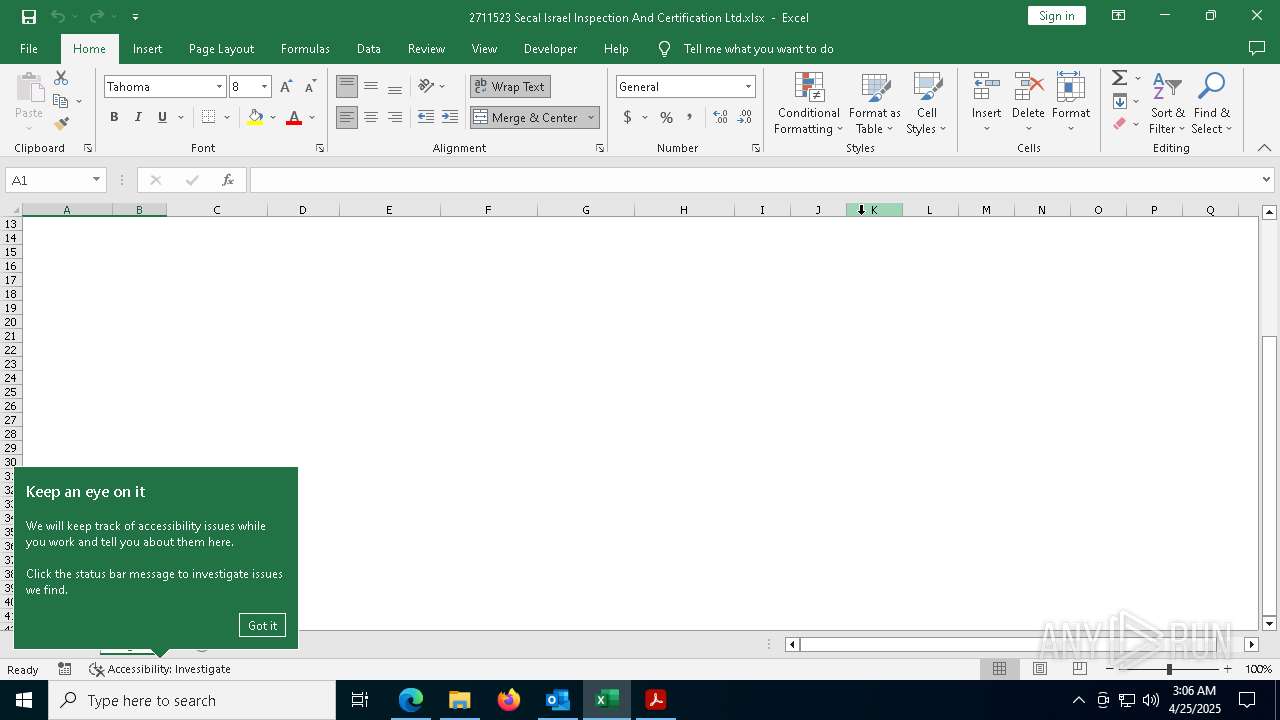Click the macro recording icon in status bar
1280x720 pixels.
pos(65,669)
